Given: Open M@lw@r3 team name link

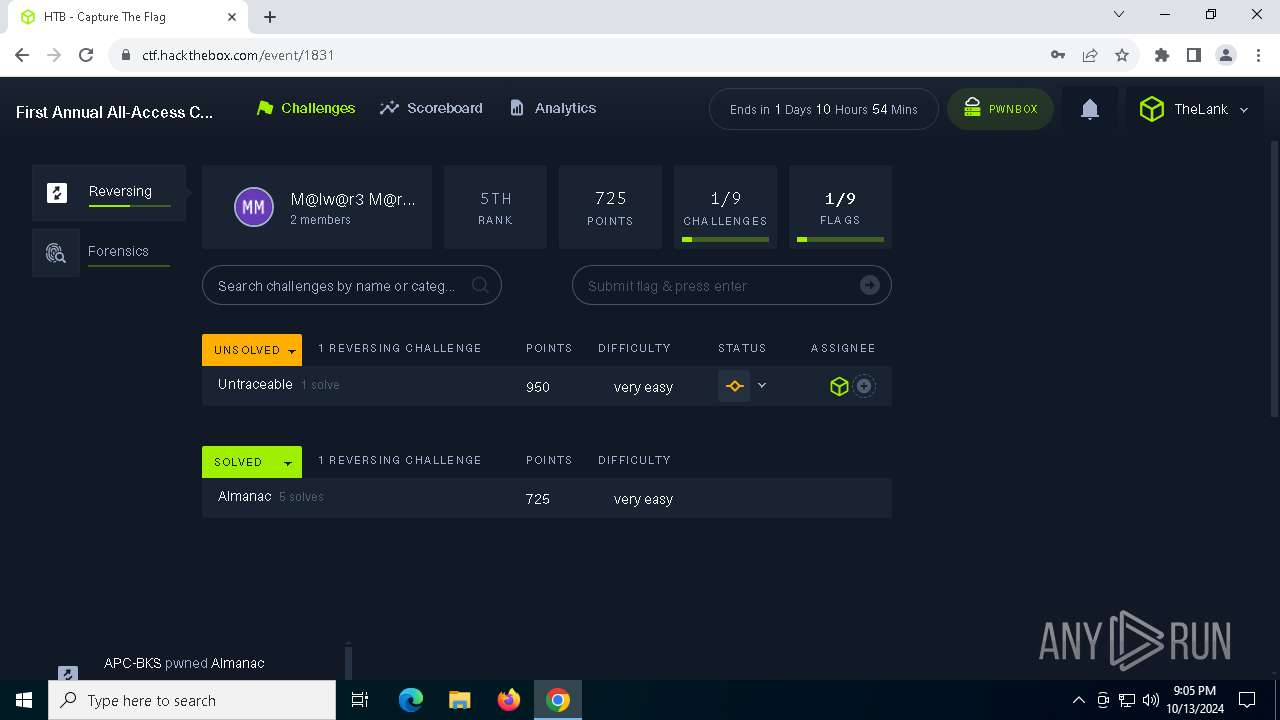Looking at the screenshot, I should (353, 199).
